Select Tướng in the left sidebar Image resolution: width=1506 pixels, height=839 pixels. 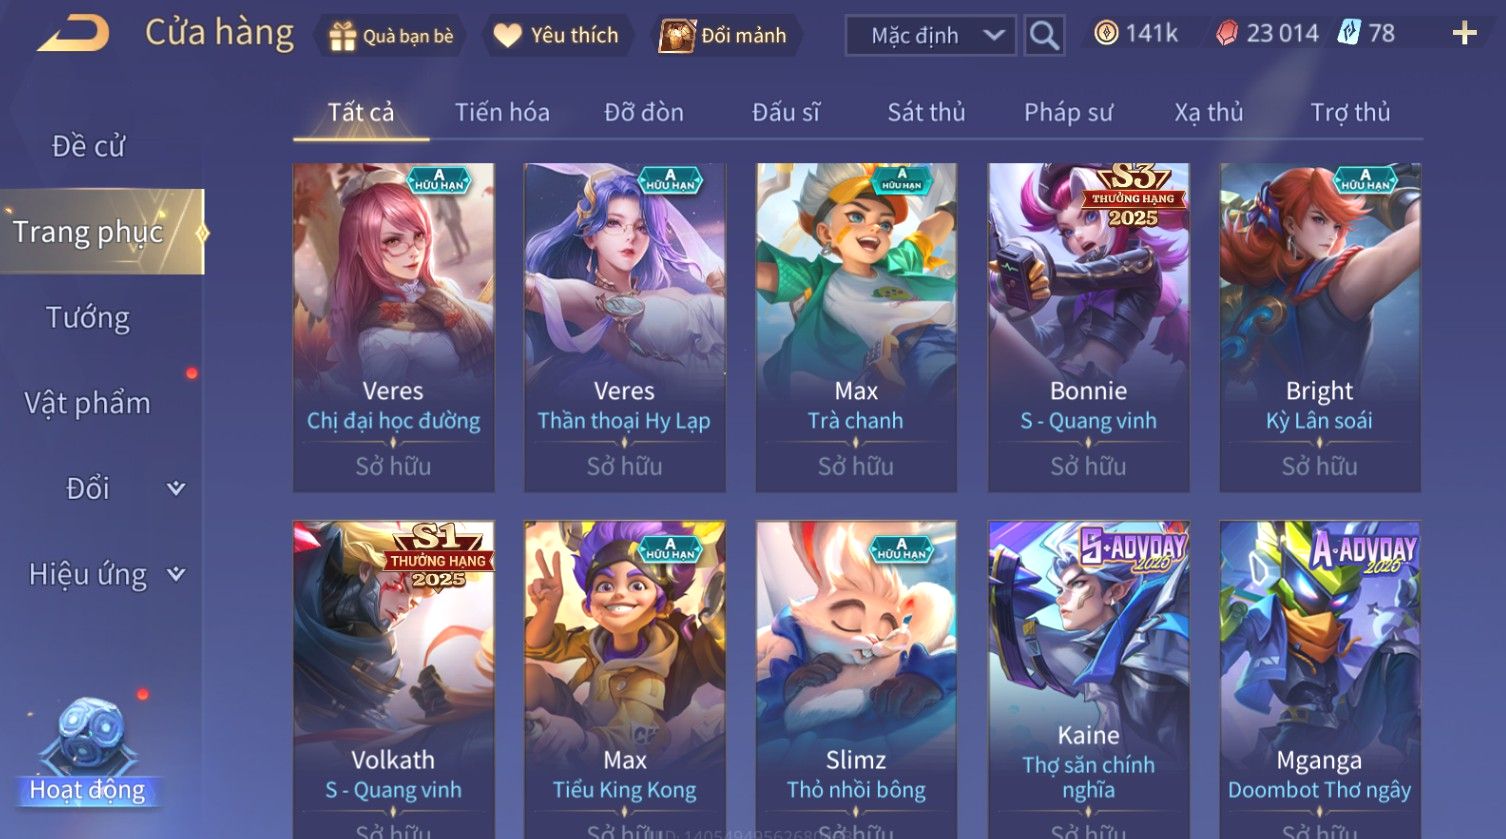88,318
